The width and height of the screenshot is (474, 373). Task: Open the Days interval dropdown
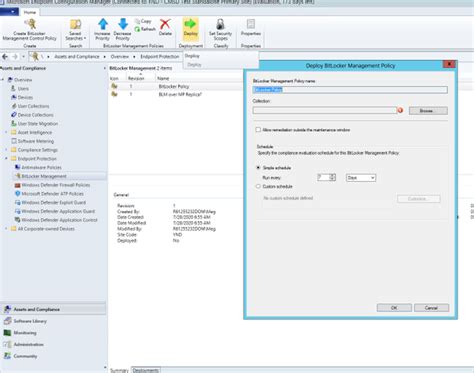tap(361, 178)
